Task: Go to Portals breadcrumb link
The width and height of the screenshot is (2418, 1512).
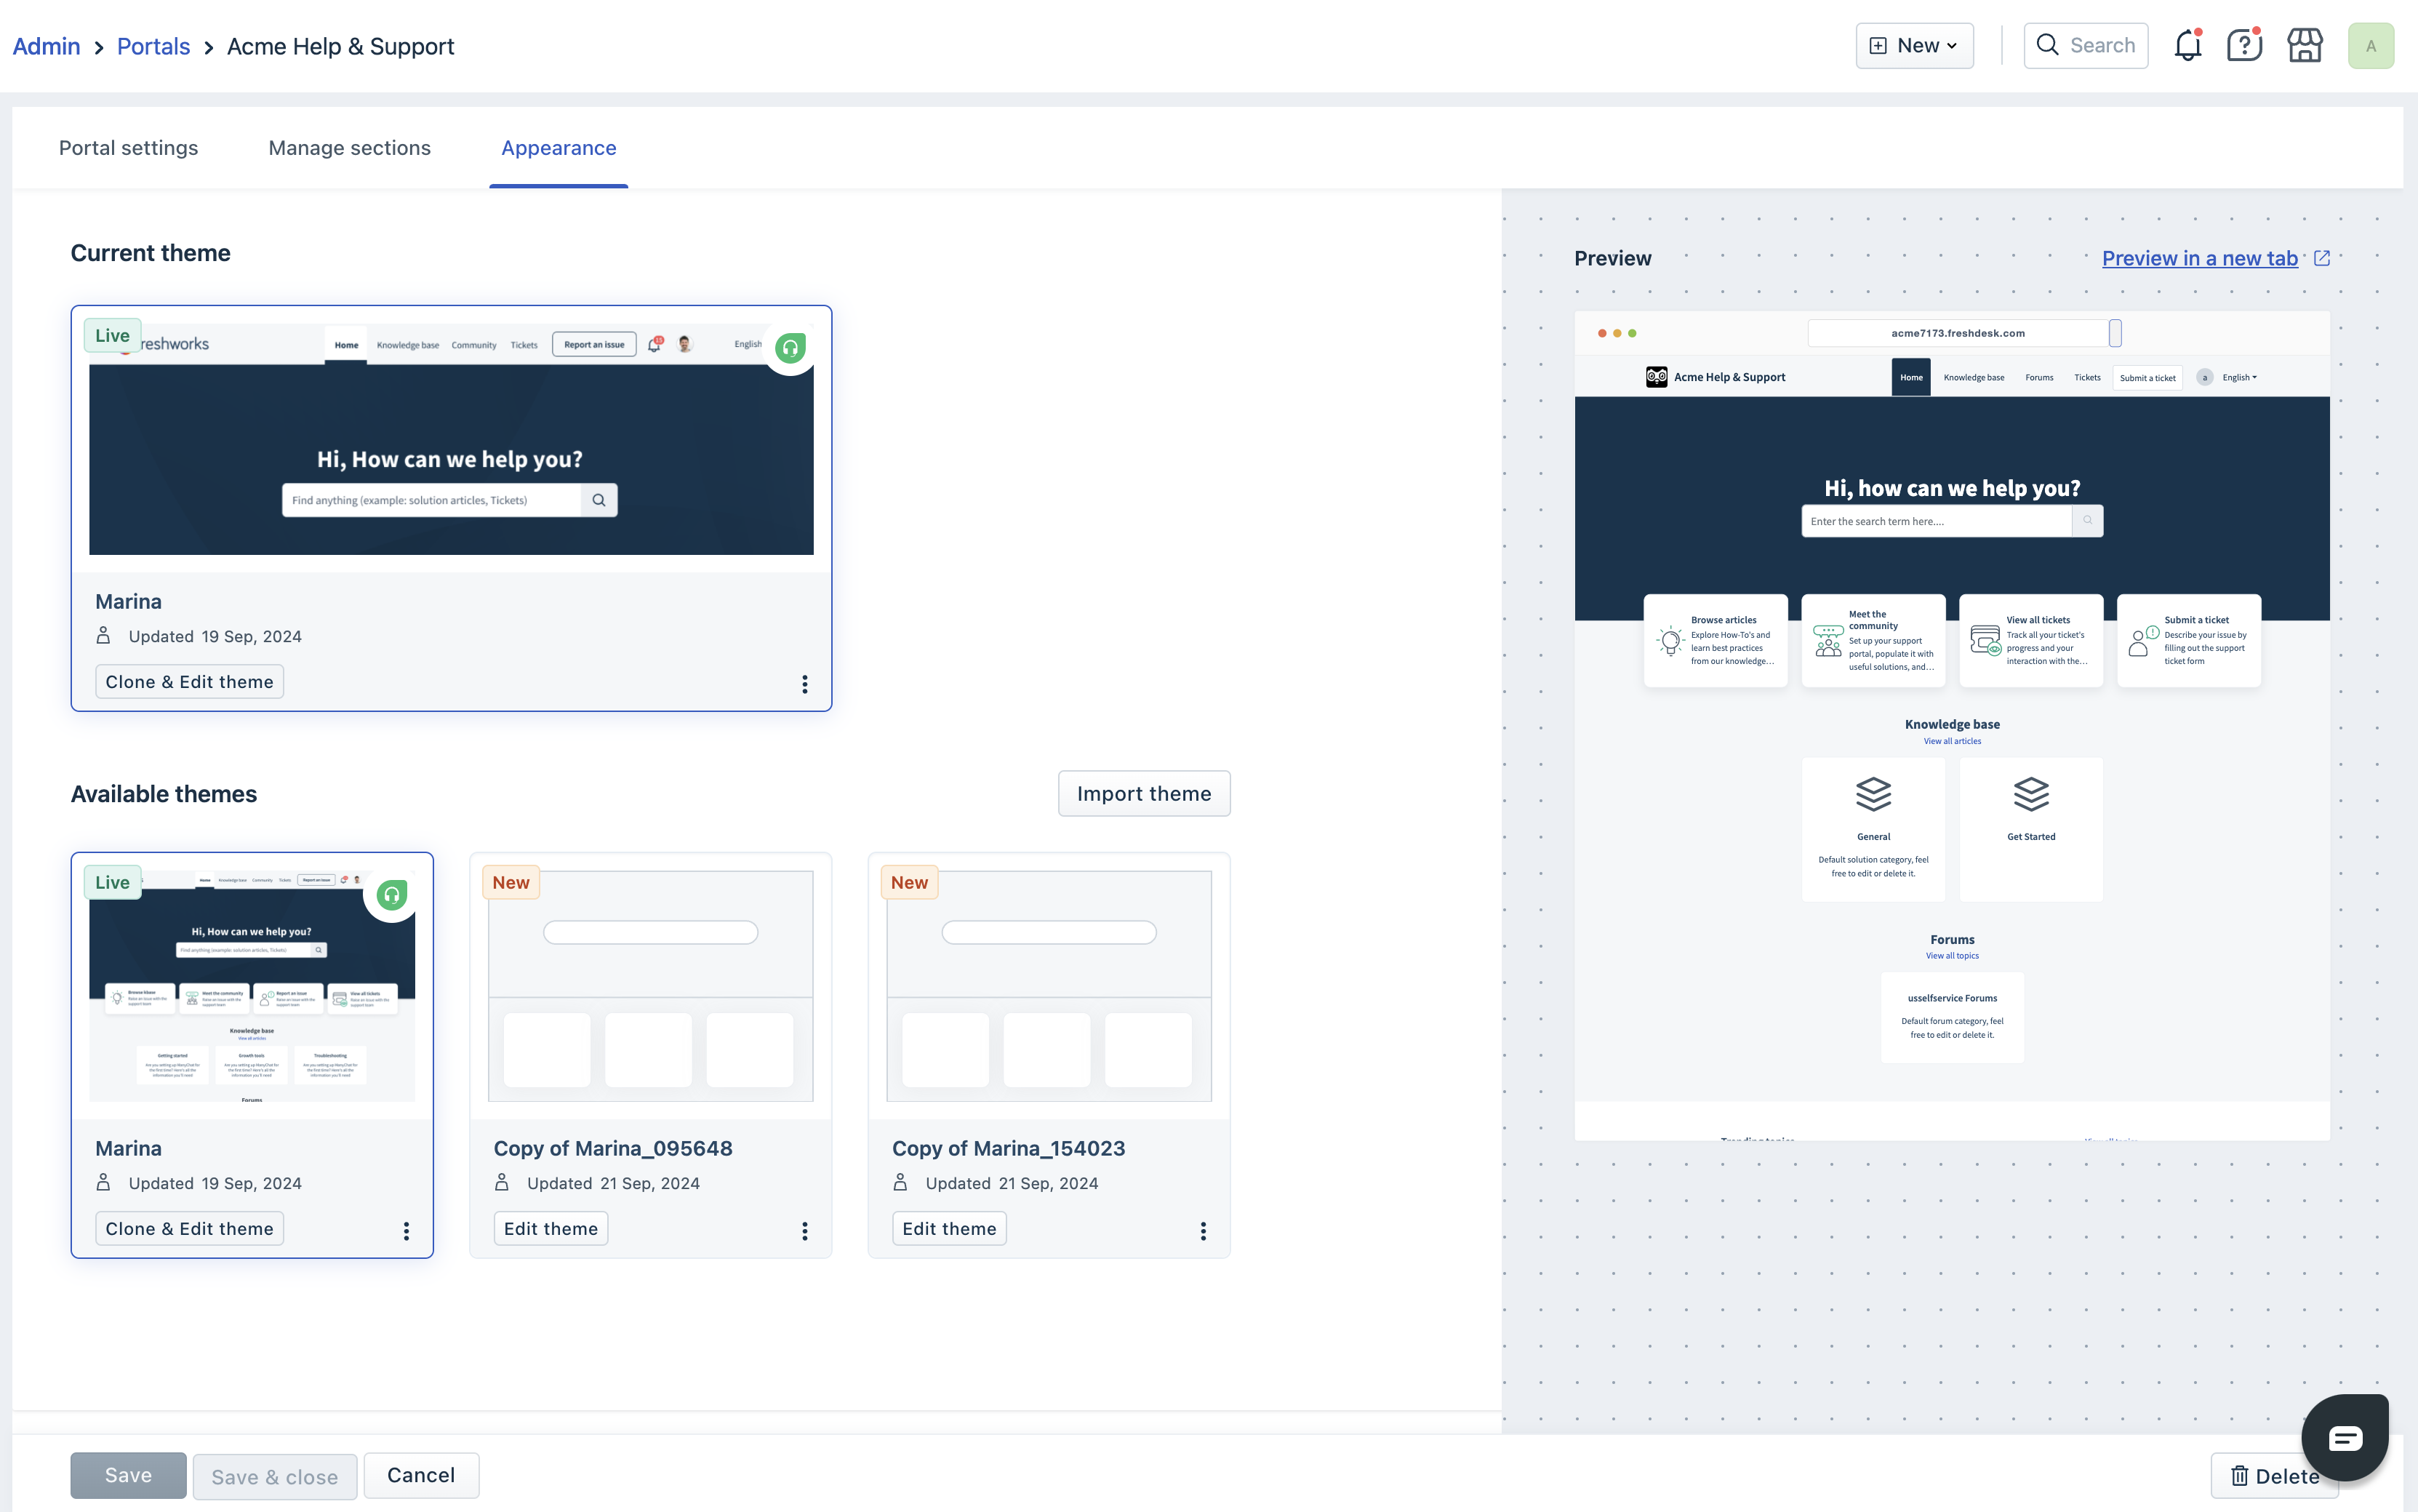Action: tap(153, 47)
